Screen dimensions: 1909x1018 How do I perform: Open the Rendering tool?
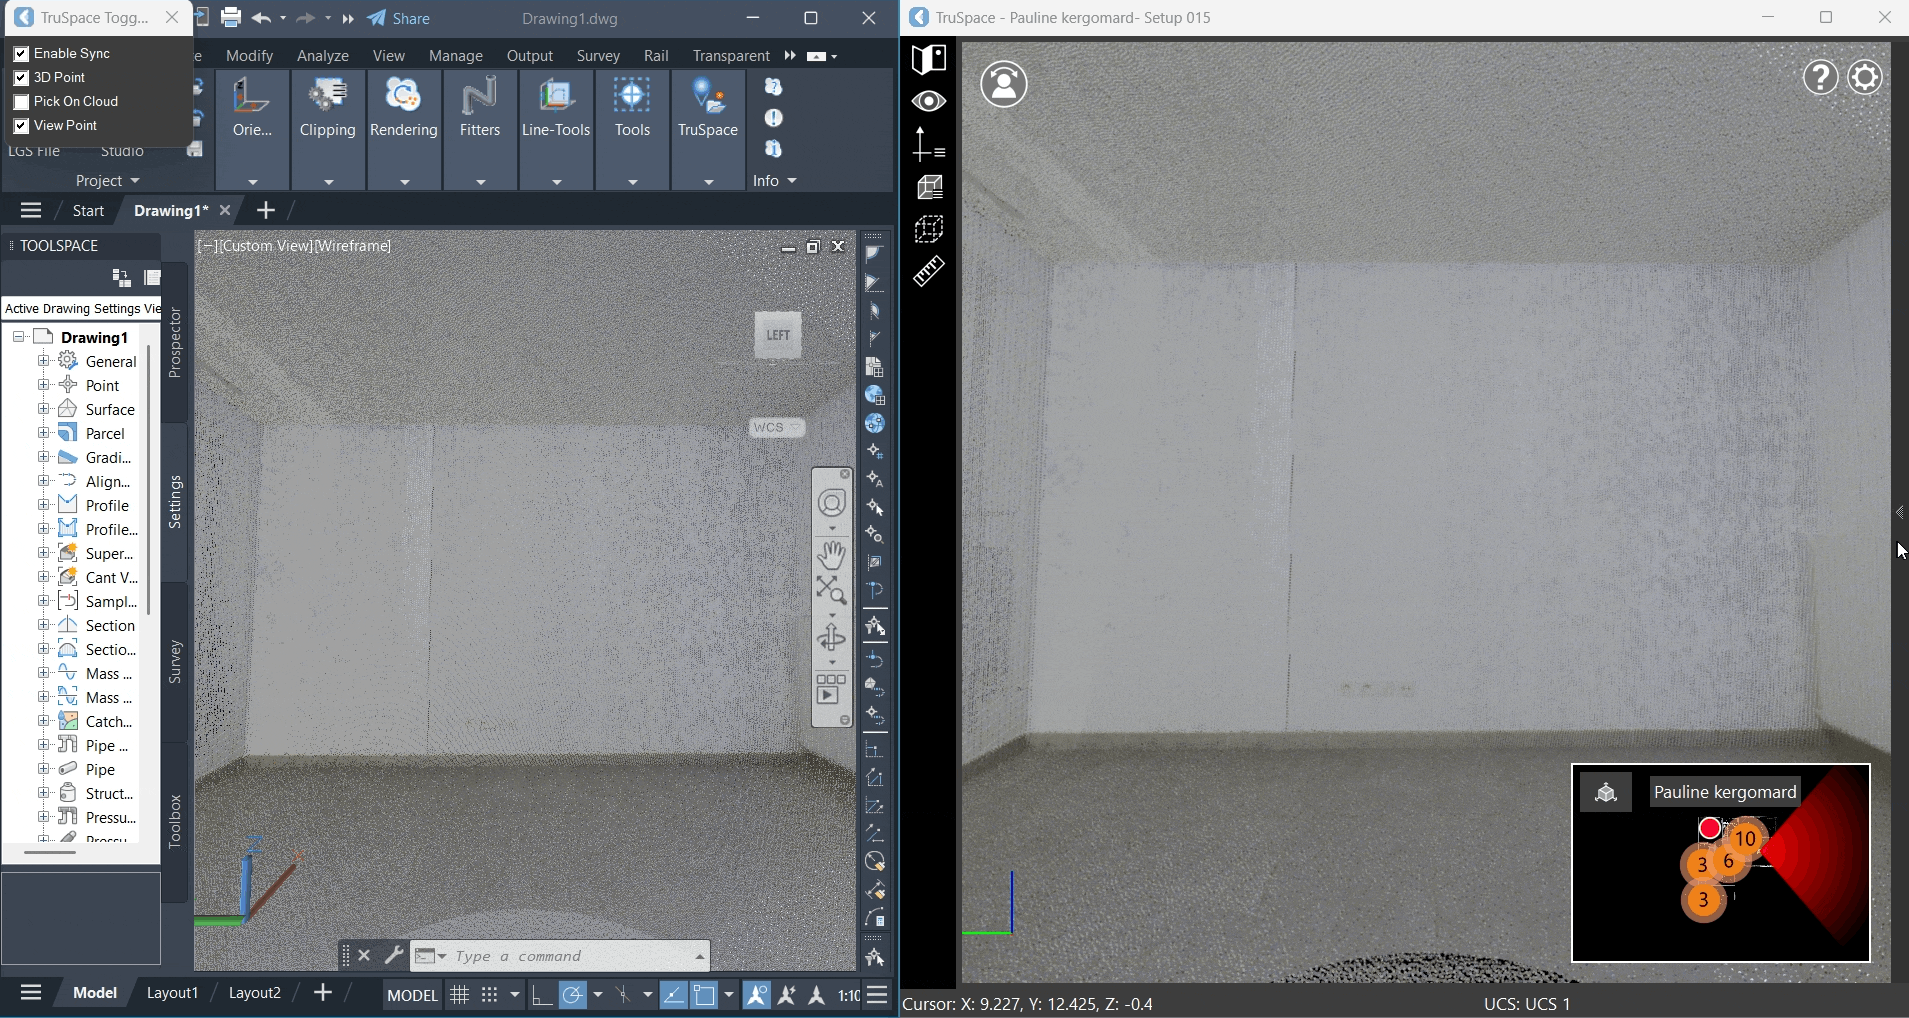pyautogui.click(x=403, y=110)
